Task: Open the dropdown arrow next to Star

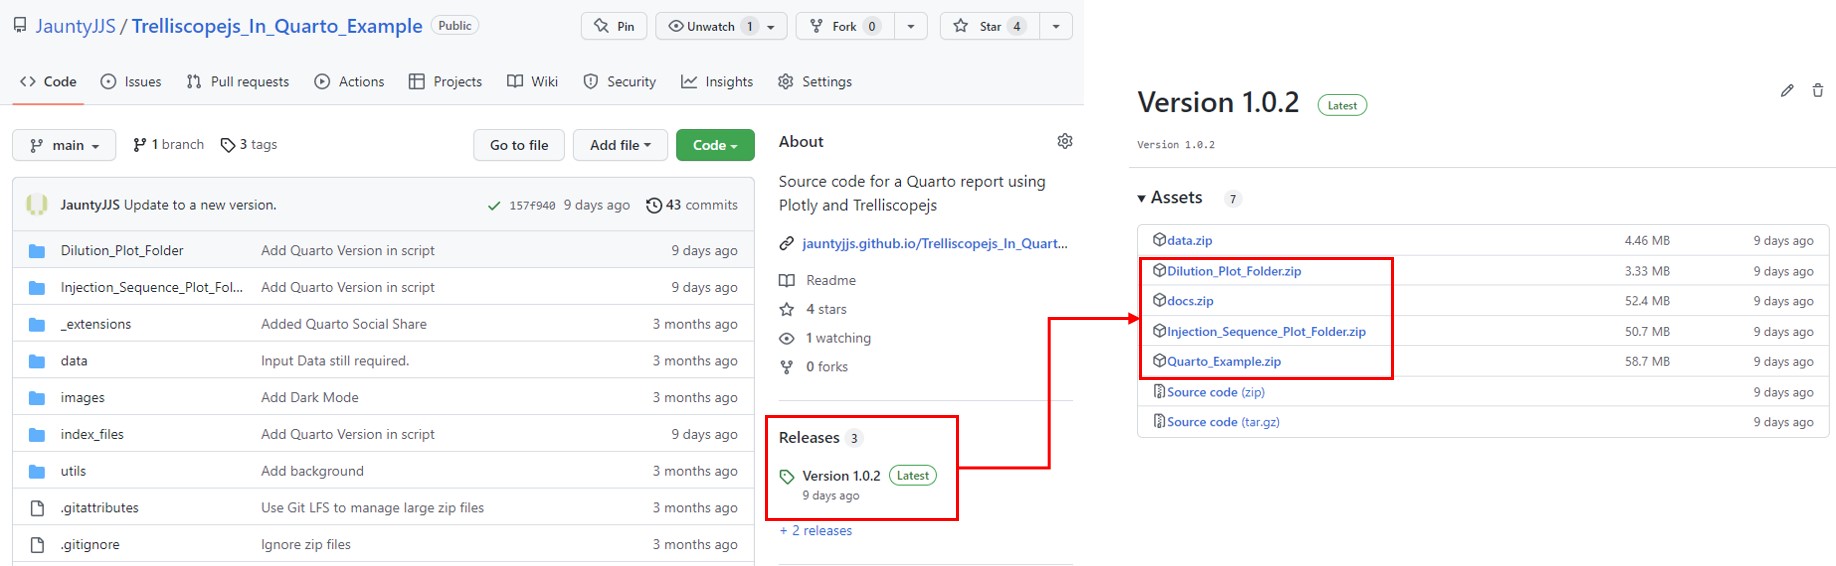Action: pos(1056,26)
